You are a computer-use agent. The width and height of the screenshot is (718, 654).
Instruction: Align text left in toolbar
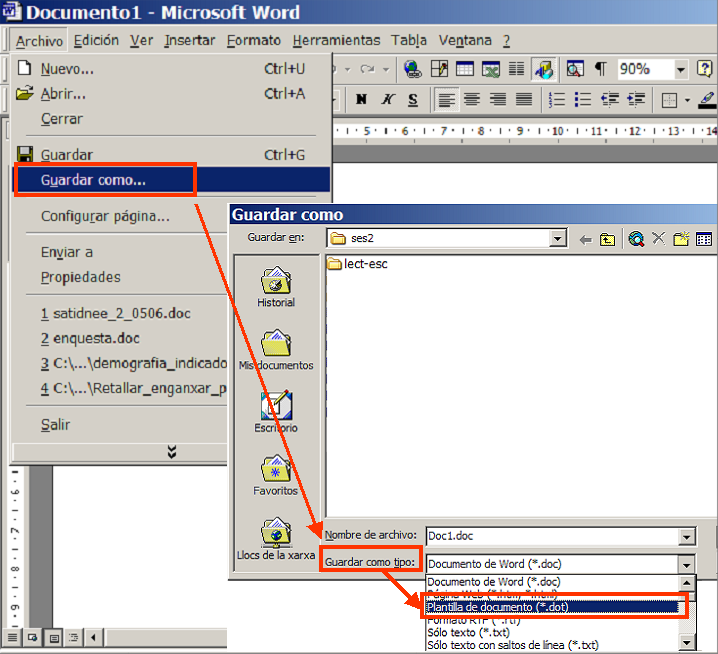pos(446,99)
